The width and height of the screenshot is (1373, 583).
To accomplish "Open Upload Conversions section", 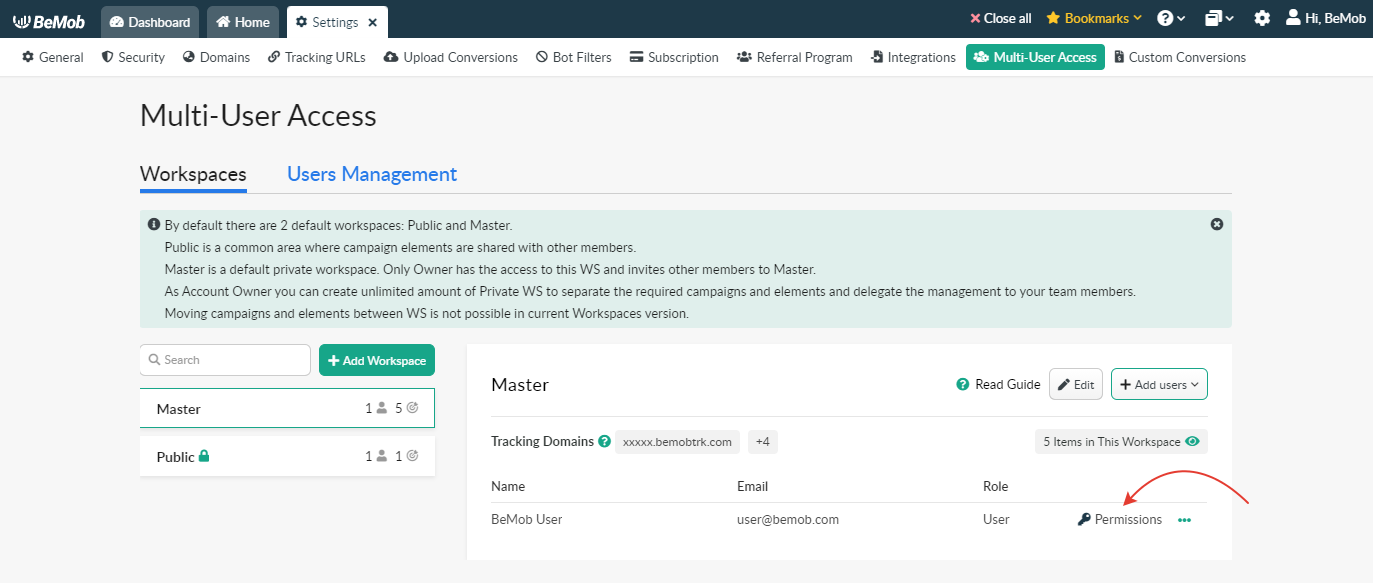I will (x=450, y=57).
